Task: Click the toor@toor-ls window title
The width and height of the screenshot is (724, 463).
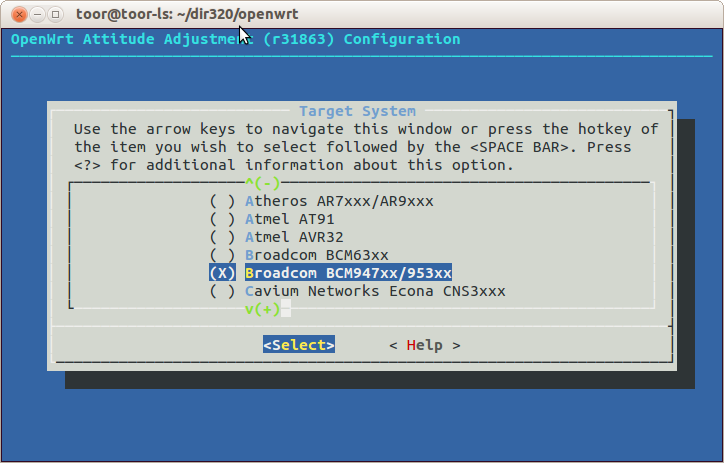Action: coord(187,14)
